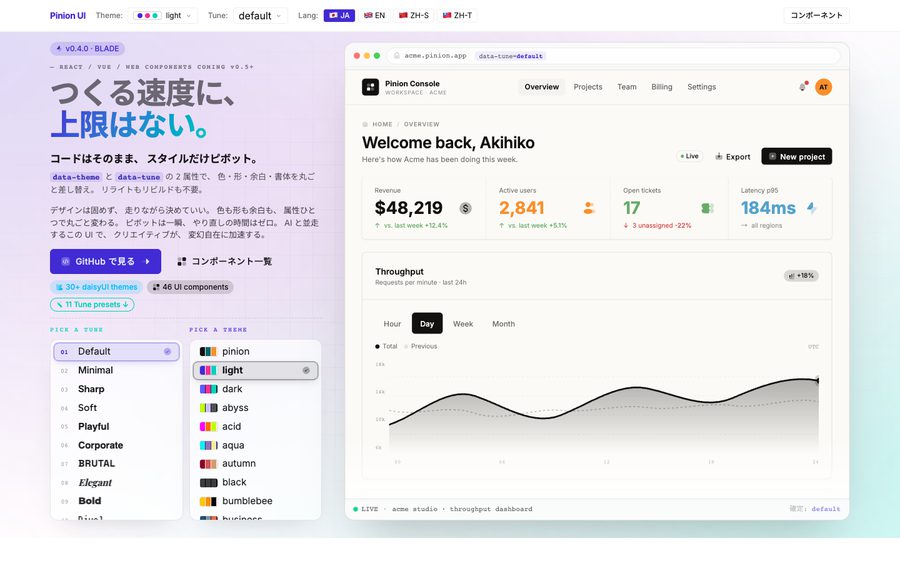Click the blade icon in v0.4.0 BLADE badge

59,49
